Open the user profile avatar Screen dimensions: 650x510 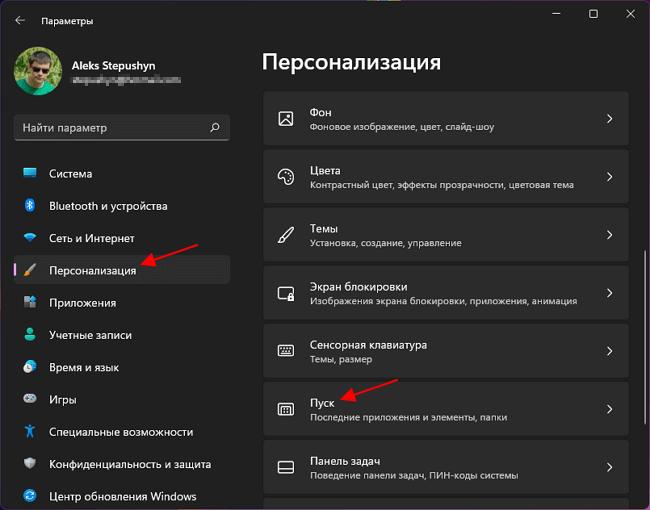[38, 71]
